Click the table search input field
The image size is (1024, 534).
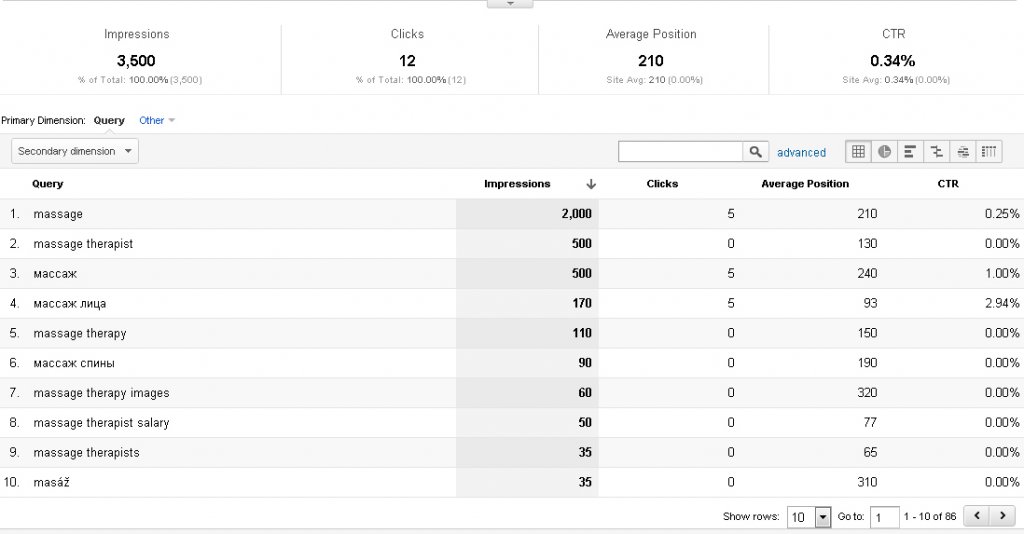[680, 152]
